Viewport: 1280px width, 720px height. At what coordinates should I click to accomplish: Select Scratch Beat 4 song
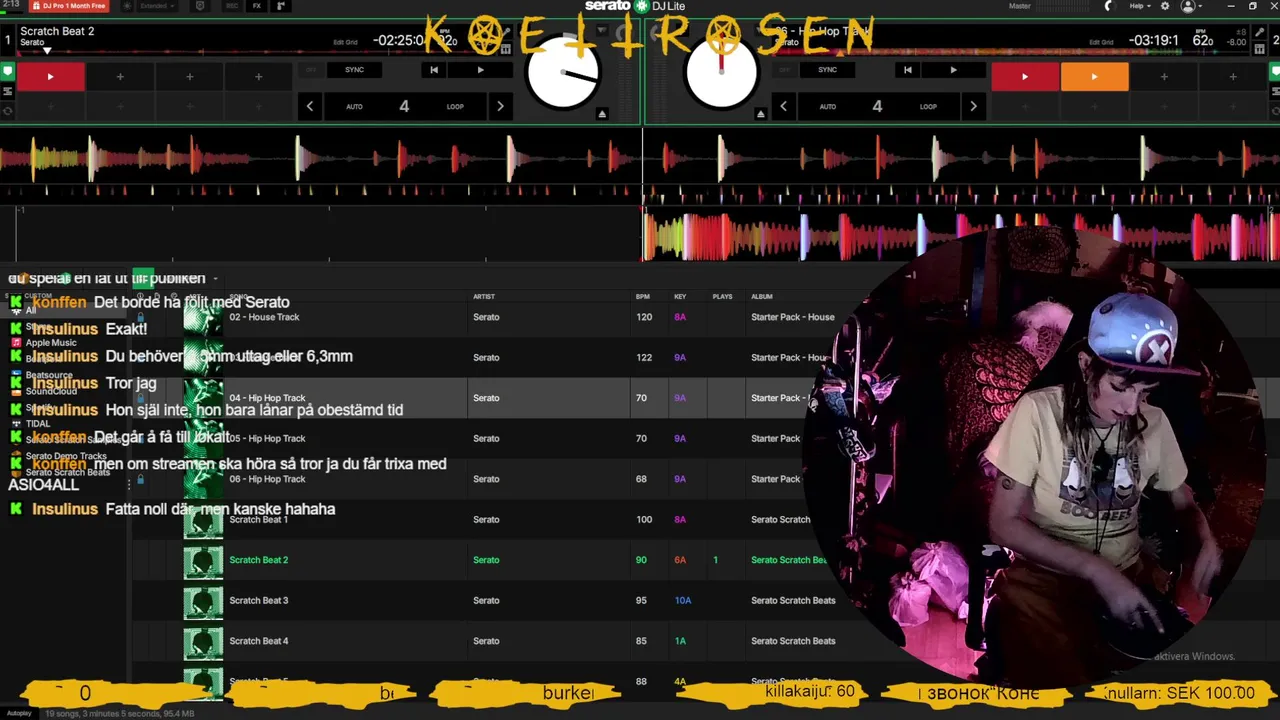point(258,641)
